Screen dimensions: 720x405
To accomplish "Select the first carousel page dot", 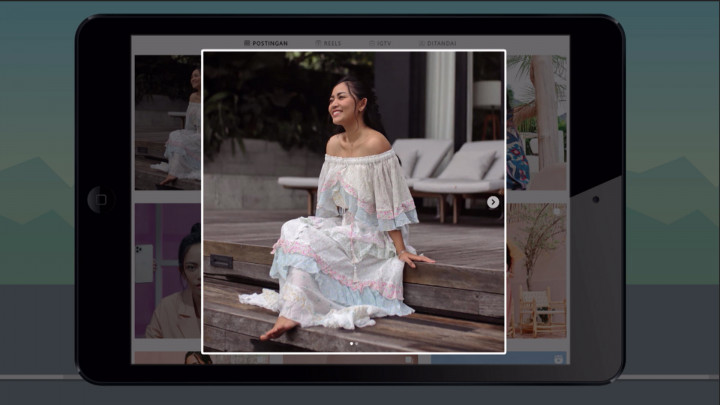I will point(350,344).
